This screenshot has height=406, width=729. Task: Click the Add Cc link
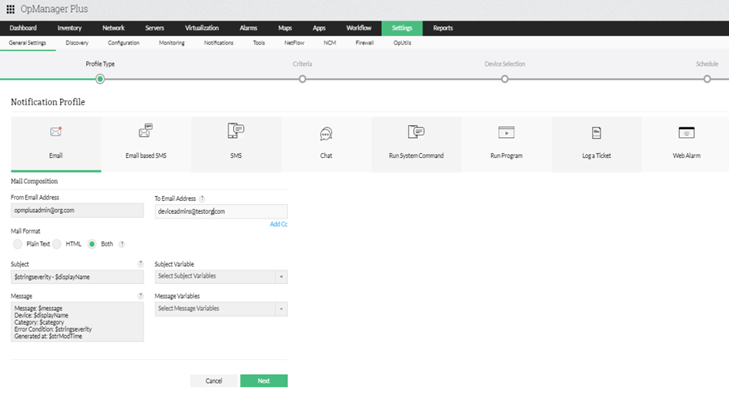278,224
